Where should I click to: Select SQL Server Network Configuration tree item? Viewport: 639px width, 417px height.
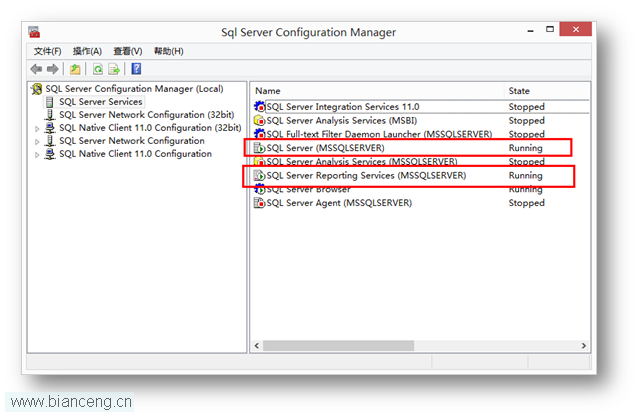[x=132, y=141]
